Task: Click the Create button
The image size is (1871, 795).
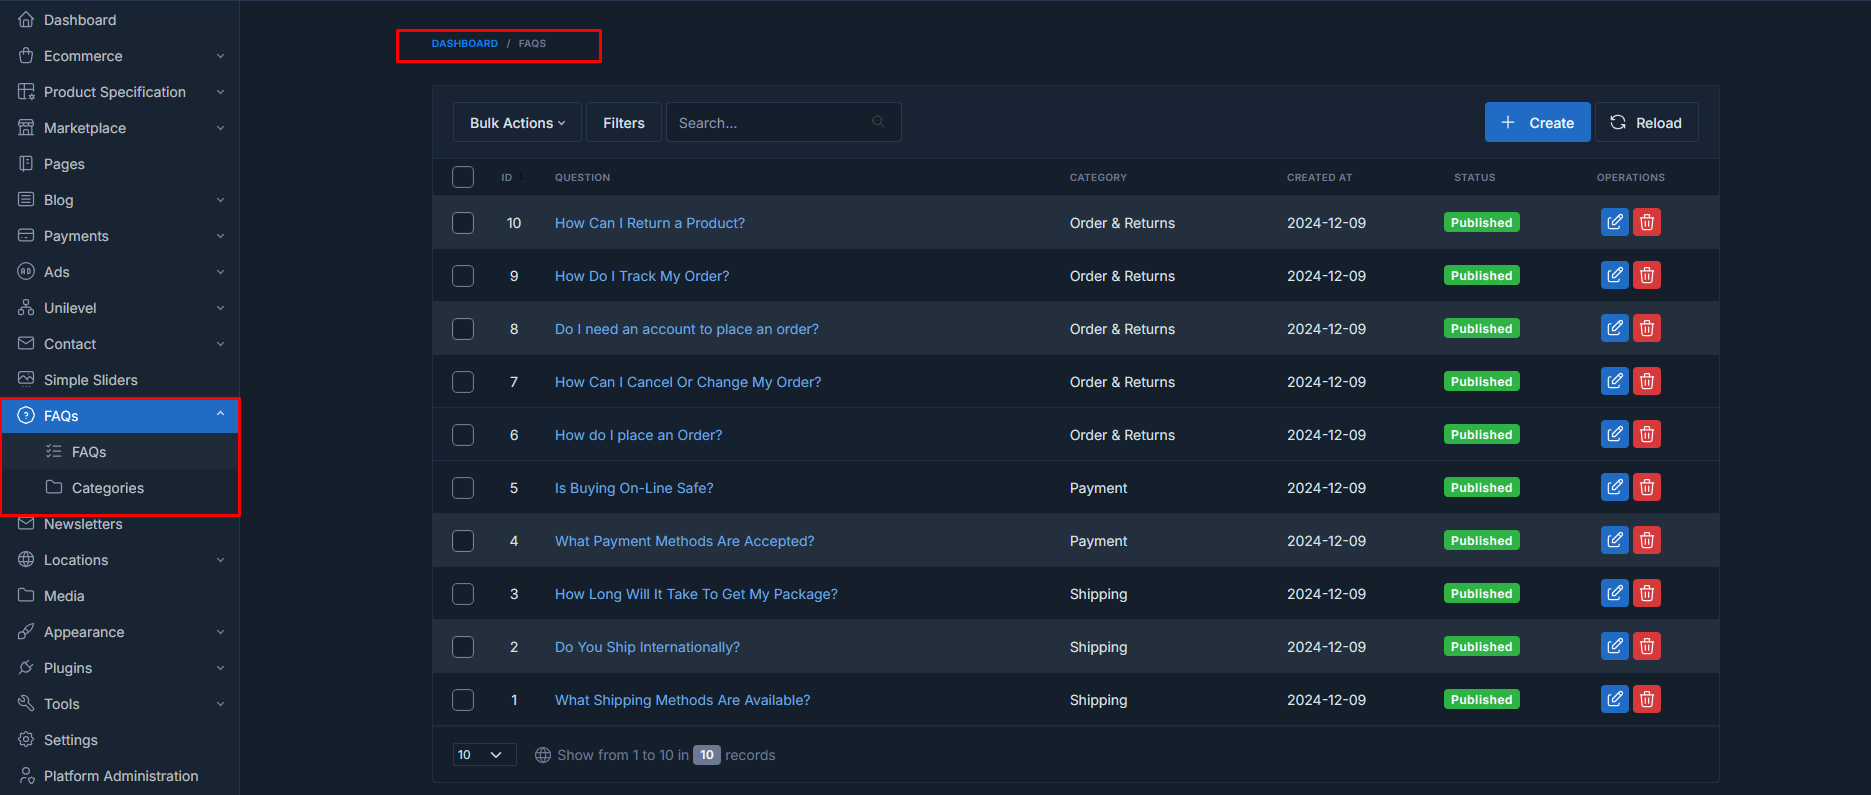Action: click(1537, 122)
